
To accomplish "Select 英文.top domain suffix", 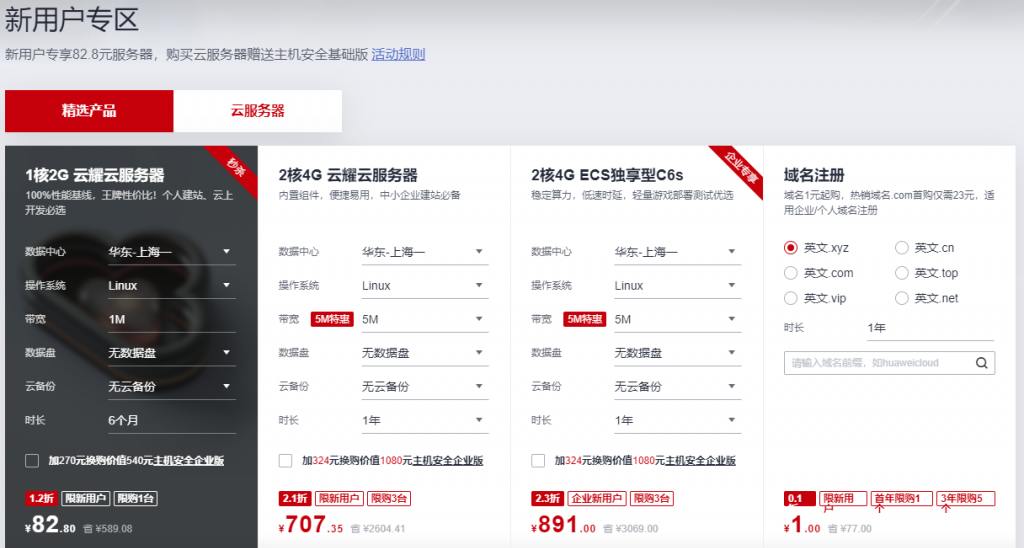I will (x=901, y=273).
